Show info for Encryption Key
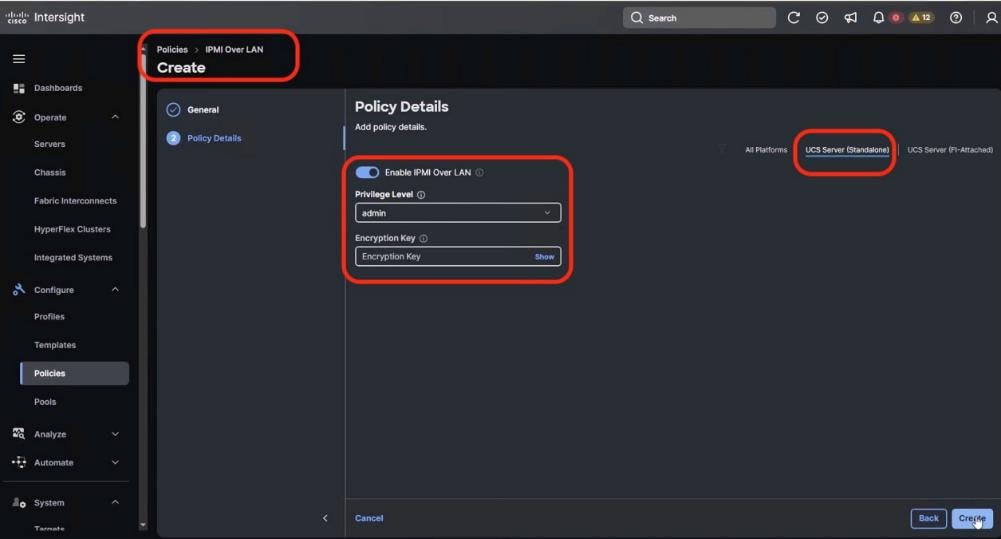Screen dimensions: 1001x539 click(x=423, y=238)
